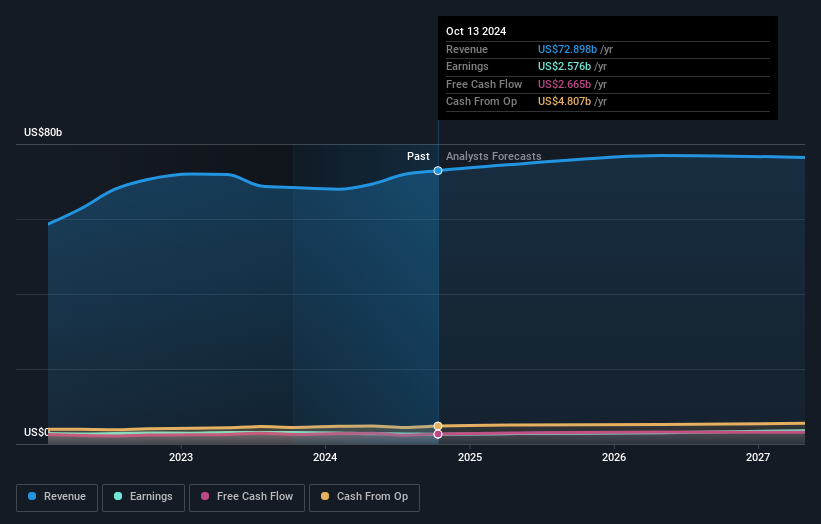This screenshot has height=524, width=821.
Task: Click the US$2.576b earnings value
Action: coord(564,66)
